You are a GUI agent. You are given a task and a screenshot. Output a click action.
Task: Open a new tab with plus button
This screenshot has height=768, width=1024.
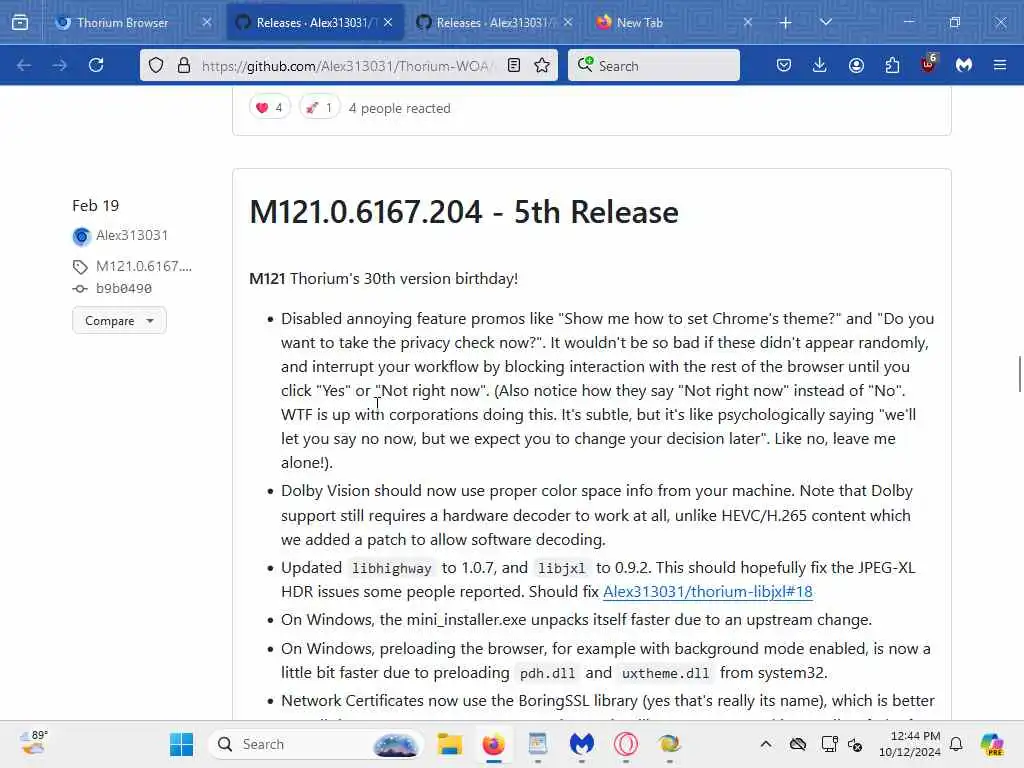pyautogui.click(x=786, y=23)
